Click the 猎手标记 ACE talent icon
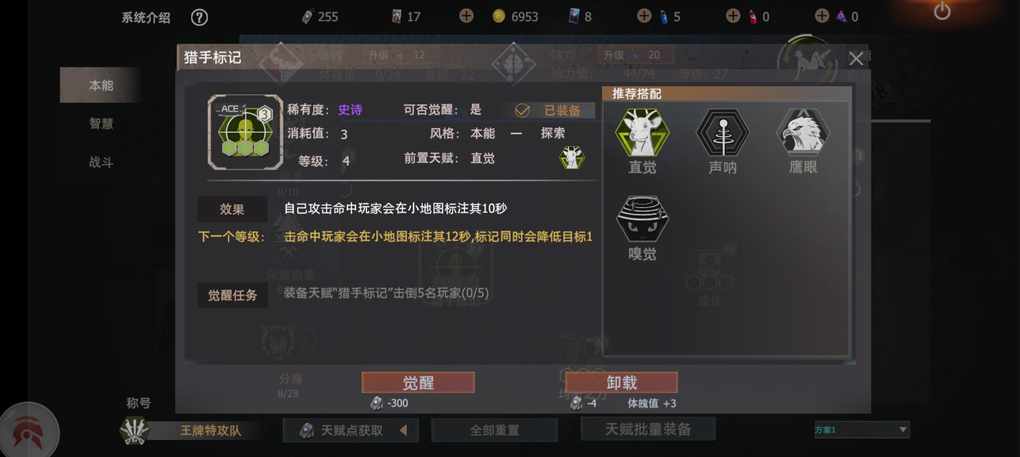The width and height of the screenshot is (1020, 457). (x=245, y=132)
